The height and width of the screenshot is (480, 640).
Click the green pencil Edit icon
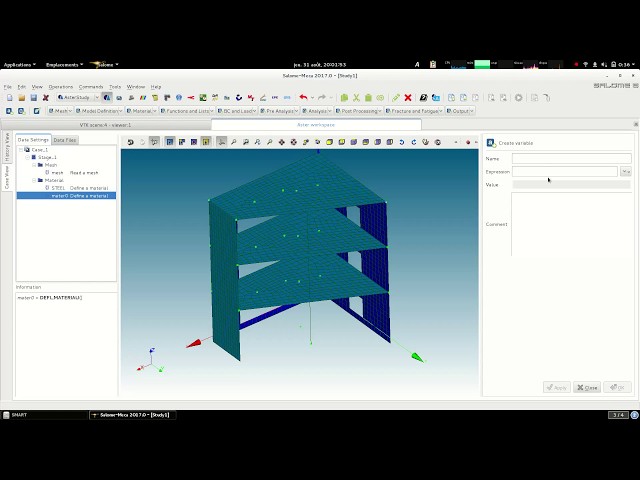[396, 98]
